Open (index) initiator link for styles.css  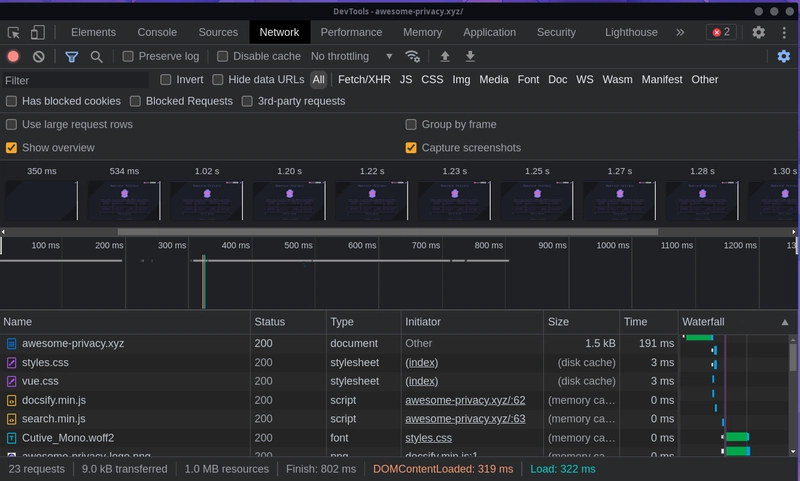421,363
